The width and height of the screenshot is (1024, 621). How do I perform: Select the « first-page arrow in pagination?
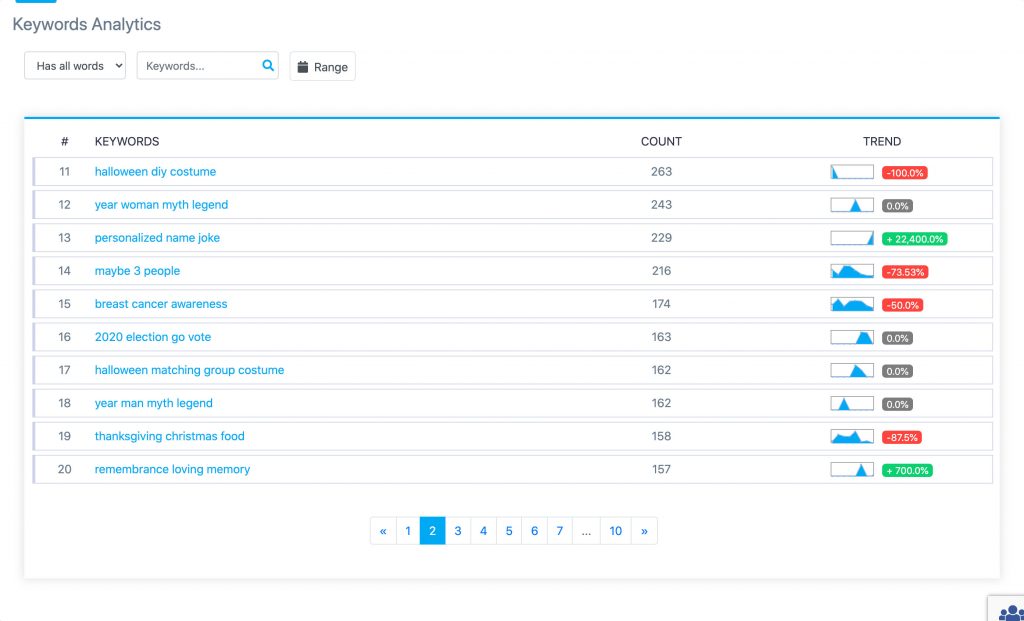[383, 530]
